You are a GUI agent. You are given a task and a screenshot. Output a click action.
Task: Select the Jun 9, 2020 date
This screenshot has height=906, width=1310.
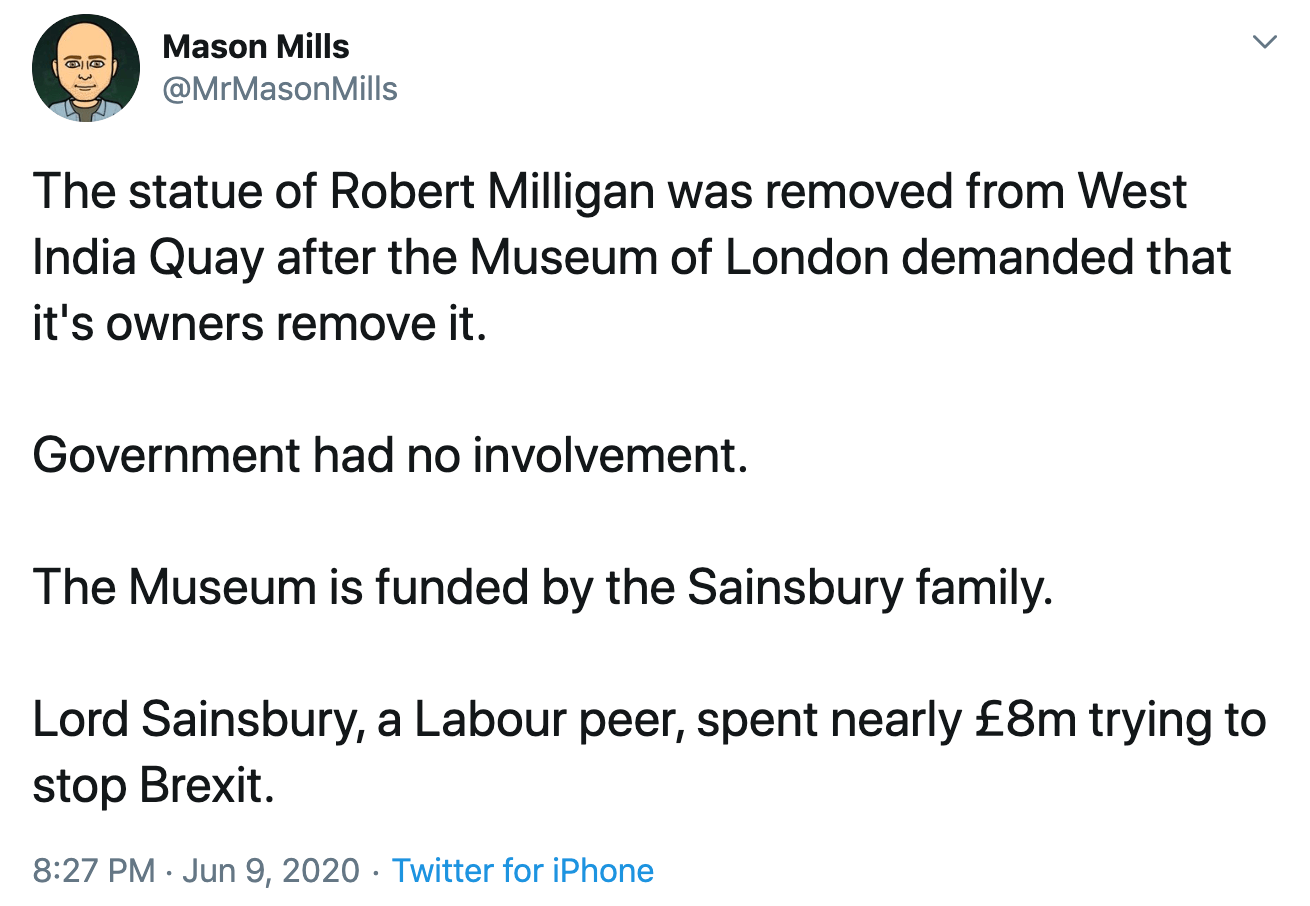[273, 870]
